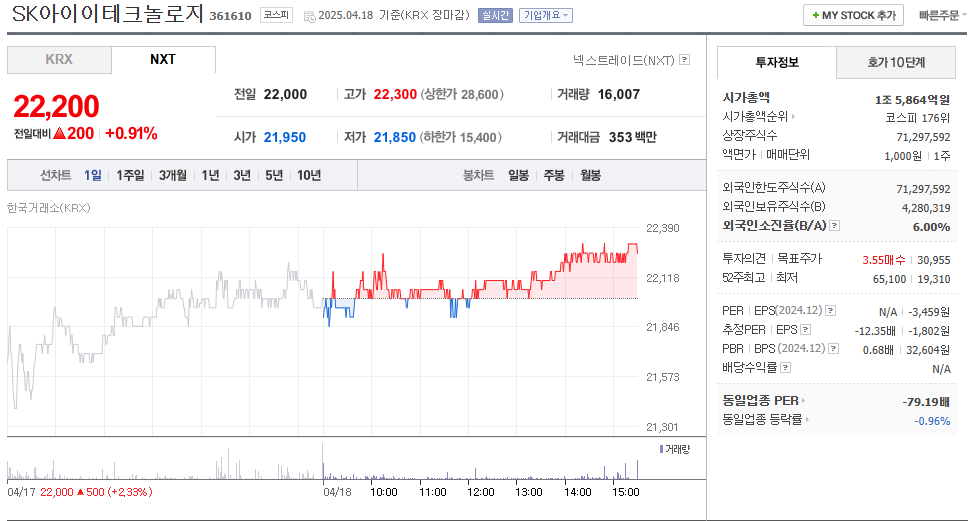Click the SK아이이테크놀로지 stock name
977x521 pixels.
(x=108, y=14)
